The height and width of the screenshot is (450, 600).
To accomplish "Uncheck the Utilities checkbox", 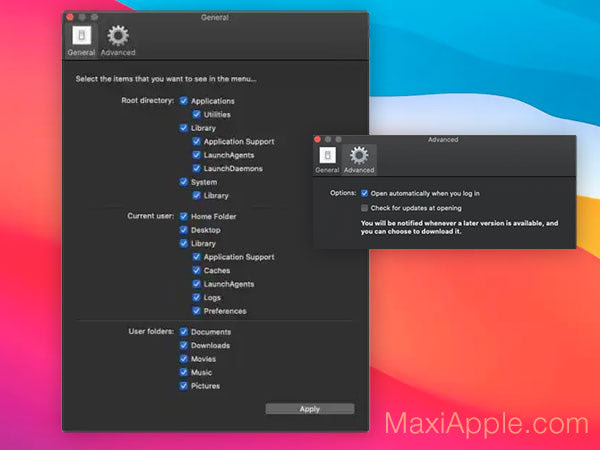I will (197, 114).
